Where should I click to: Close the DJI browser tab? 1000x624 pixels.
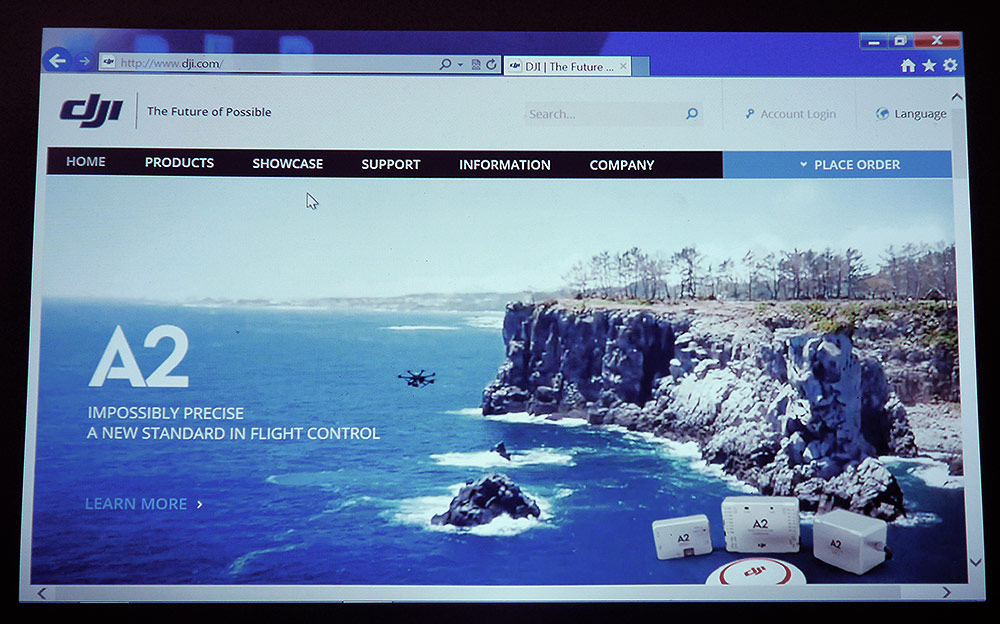[623, 66]
